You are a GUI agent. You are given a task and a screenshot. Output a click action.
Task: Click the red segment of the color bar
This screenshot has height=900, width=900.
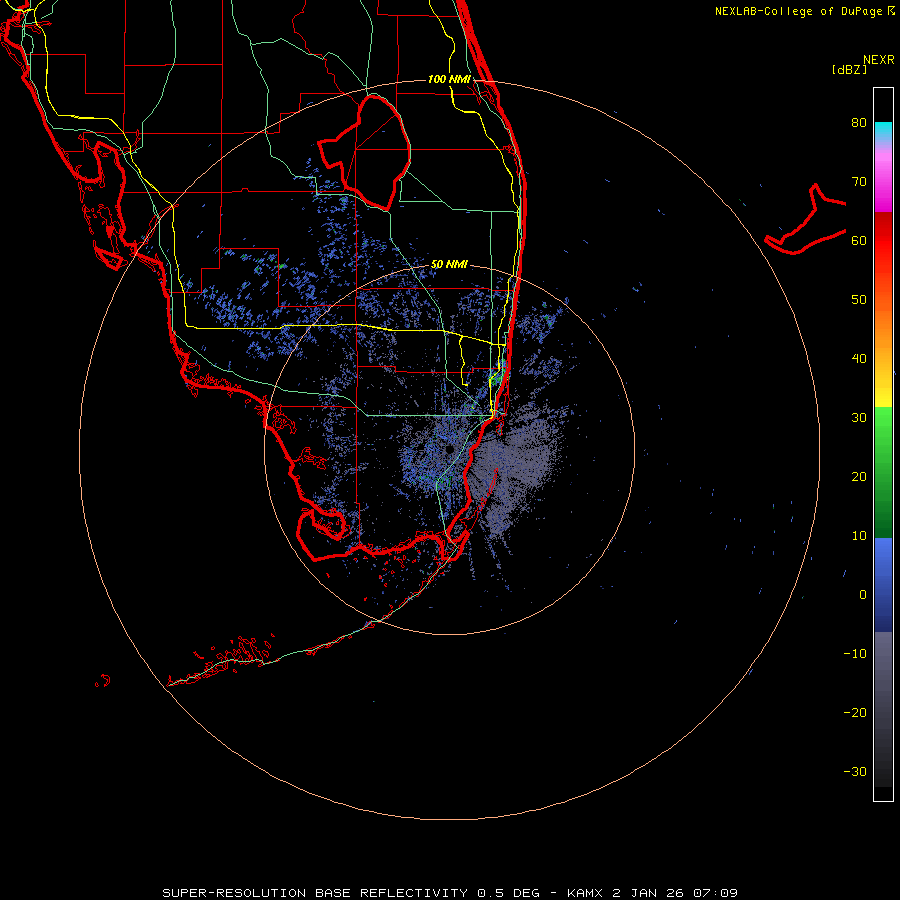883,239
